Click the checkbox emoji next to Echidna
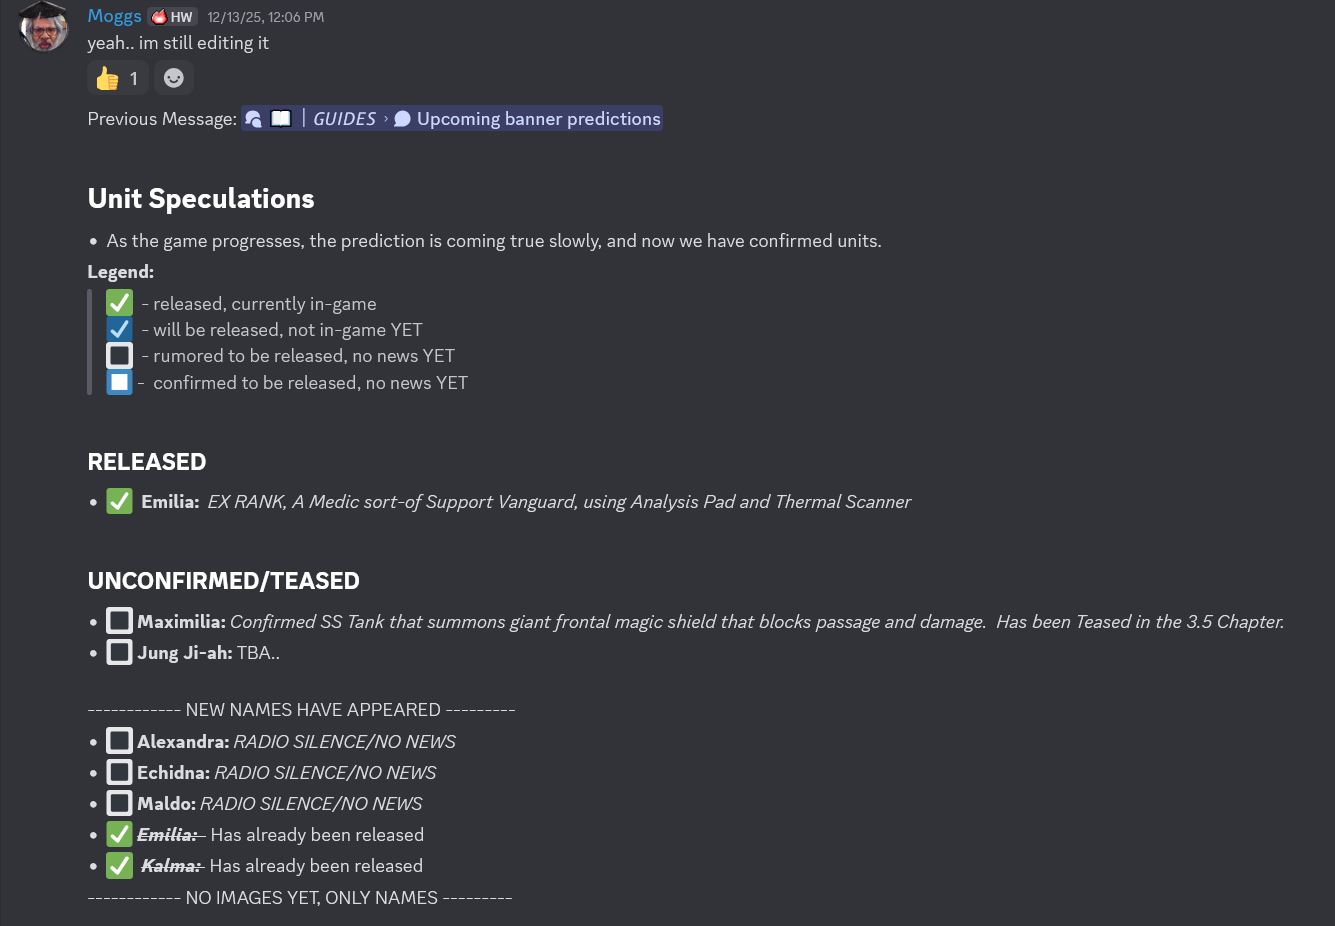The image size is (1335, 926). pos(120,772)
